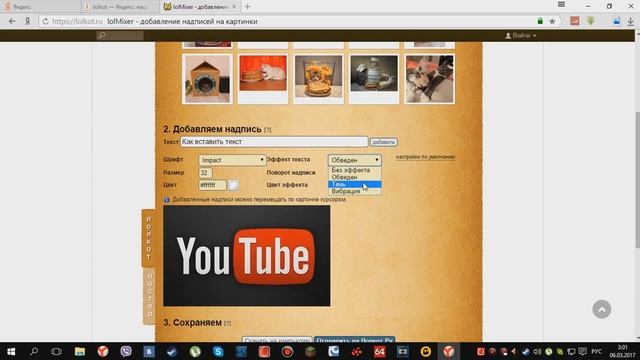Go back using the browser back arrow
The image size is (640, 360).
tap(12, 21)
